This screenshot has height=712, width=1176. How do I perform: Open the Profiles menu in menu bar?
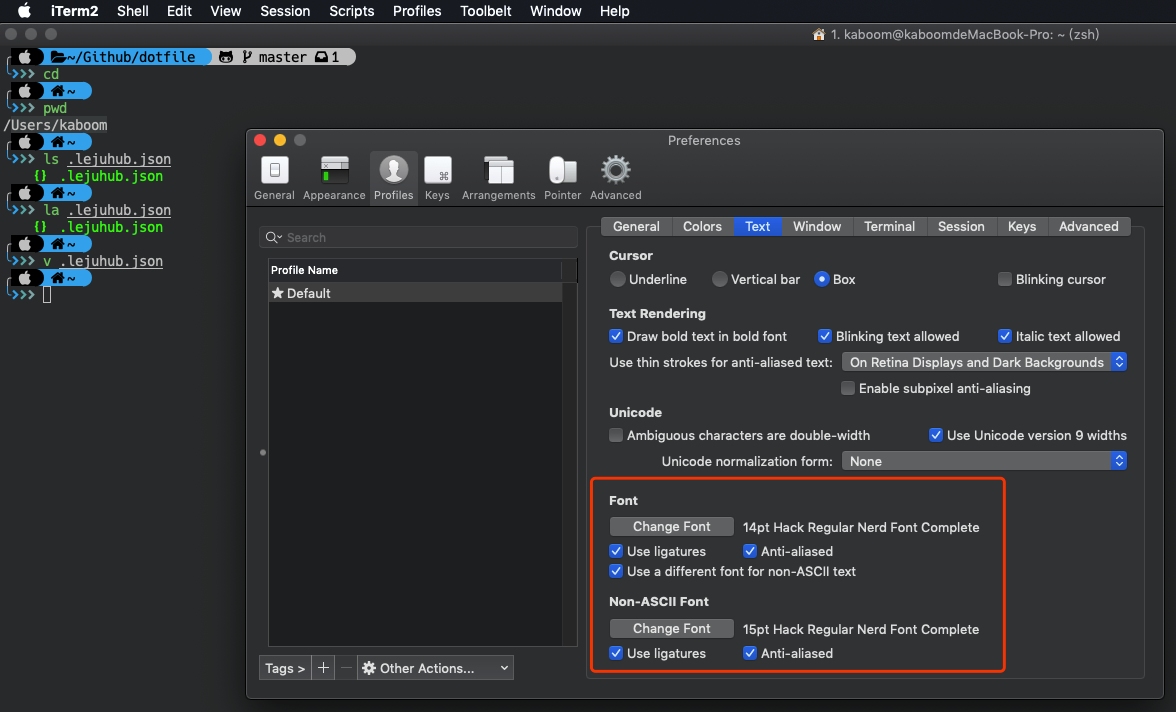[417, 11]
